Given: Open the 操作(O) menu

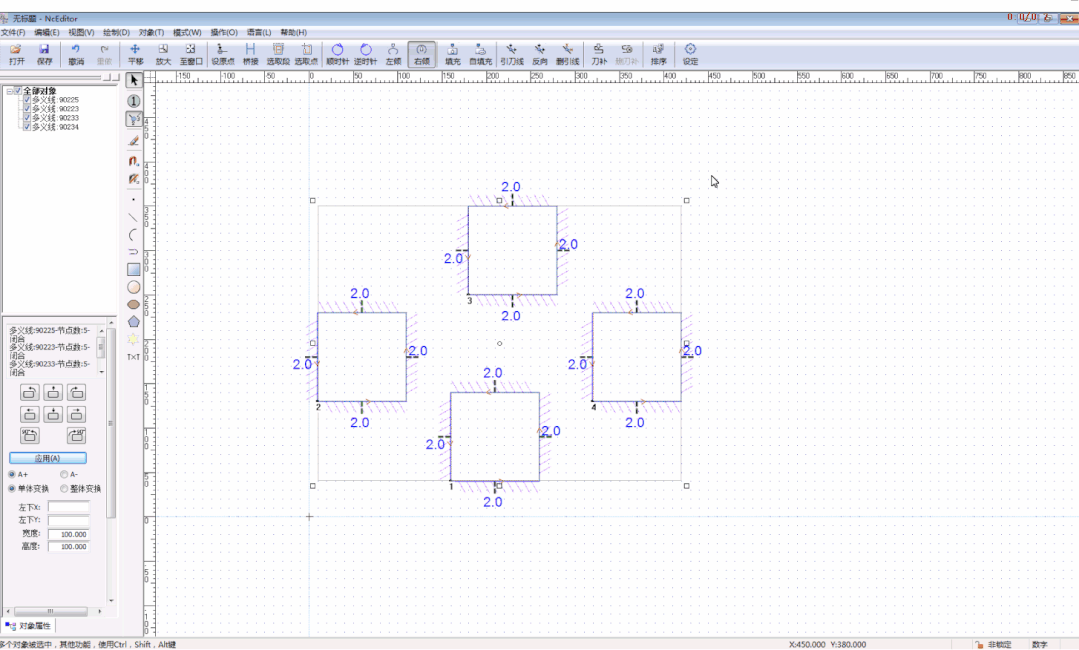Looking at the screenshot, I should [224, 32].
